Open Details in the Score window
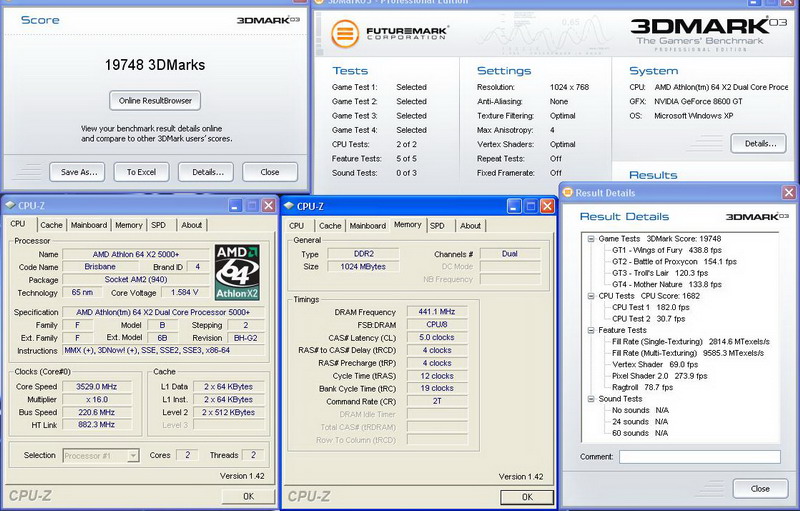The height and width of the screenshot is (511, 800). point(206,172)
